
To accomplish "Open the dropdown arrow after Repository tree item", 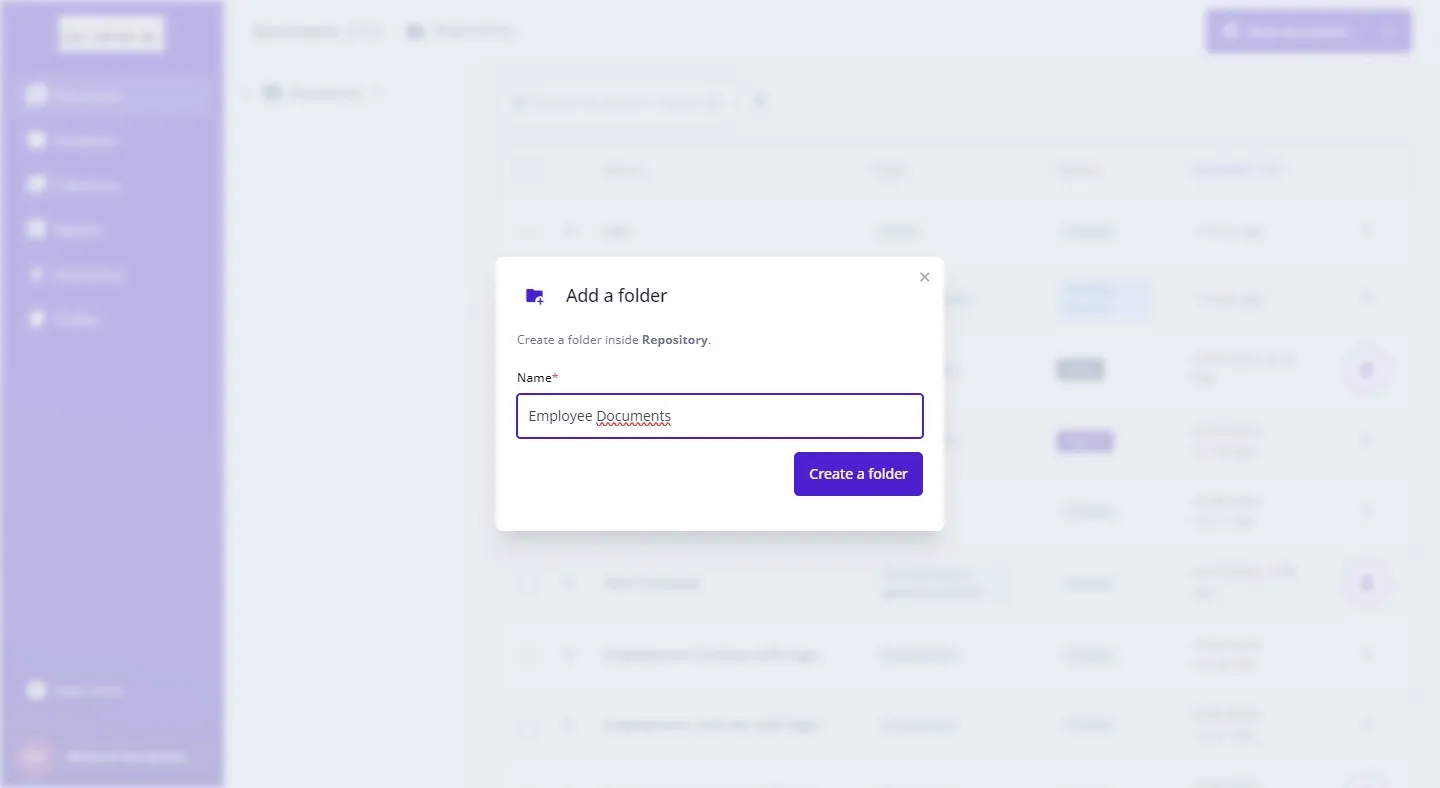I will pyautogui.click(x=378, y=94).
